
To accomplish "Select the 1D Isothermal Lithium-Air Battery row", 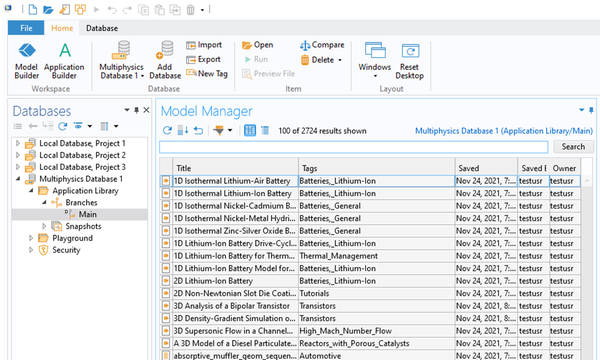I will [370, 181].
